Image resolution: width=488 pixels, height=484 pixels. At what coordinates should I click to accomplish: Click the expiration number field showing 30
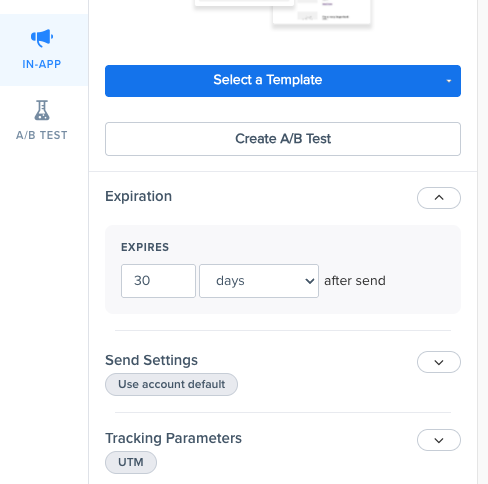158,281
